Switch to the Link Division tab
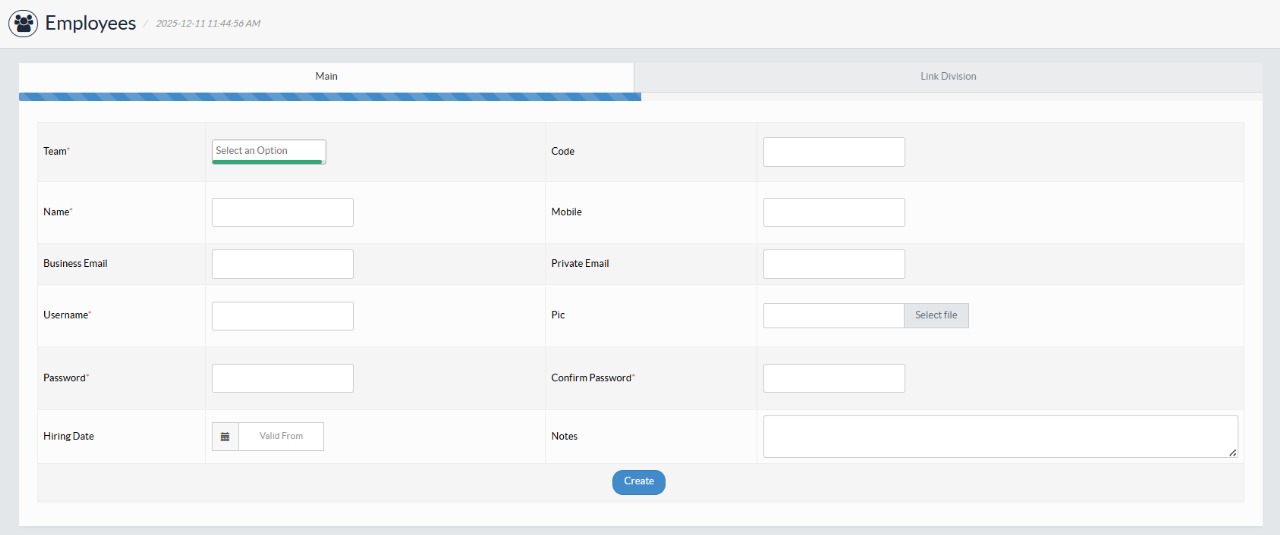The width and height of the screenshot is (1280, 535). (948, 77)
